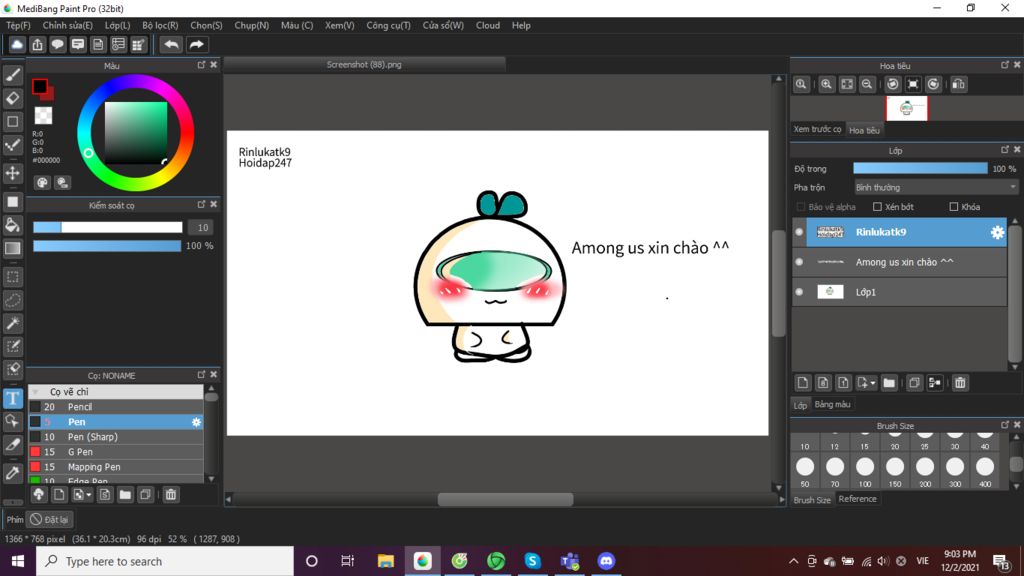Open File Explorer from the taskbar
1024x576 pixels.
(385, 561)
